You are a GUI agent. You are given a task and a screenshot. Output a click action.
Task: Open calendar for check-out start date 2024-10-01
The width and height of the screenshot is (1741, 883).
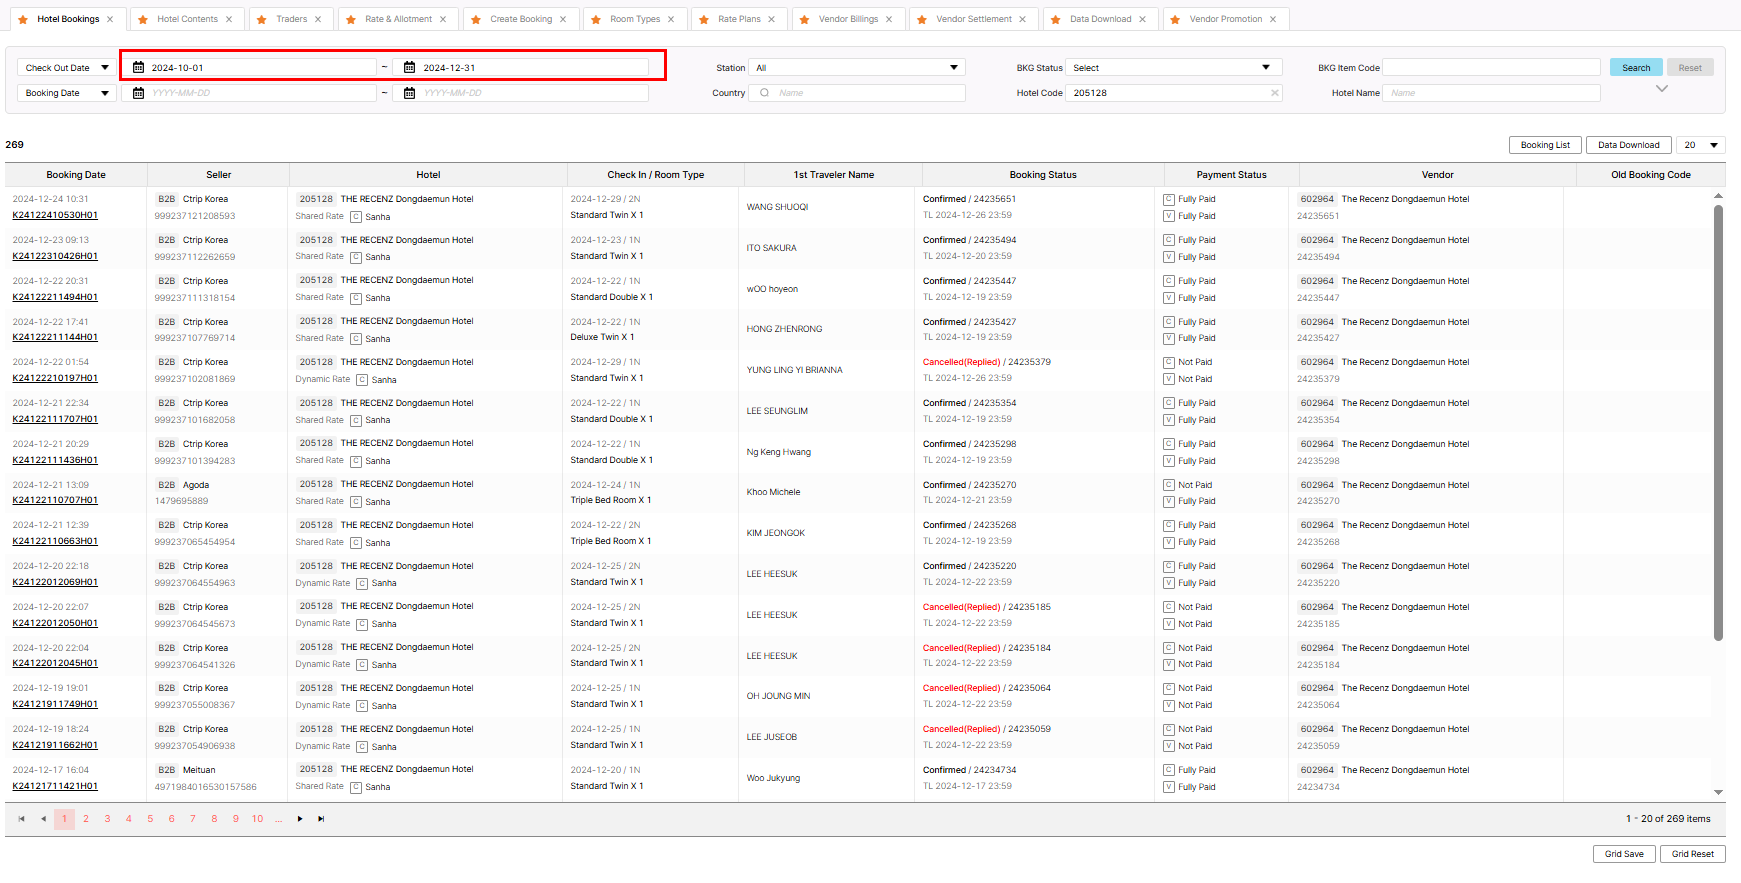(139, 68)
